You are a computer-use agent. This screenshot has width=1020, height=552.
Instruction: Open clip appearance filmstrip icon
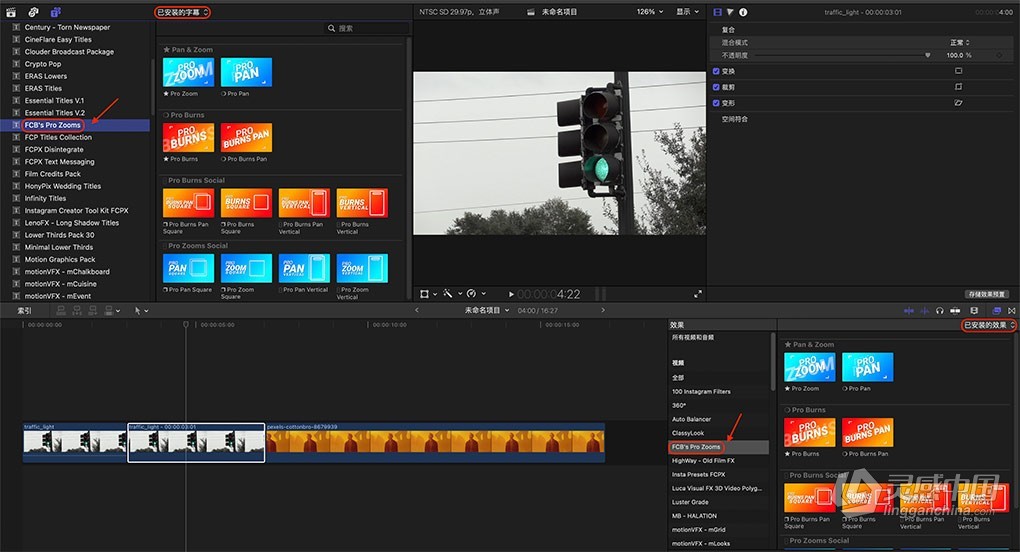coord(974,311)
